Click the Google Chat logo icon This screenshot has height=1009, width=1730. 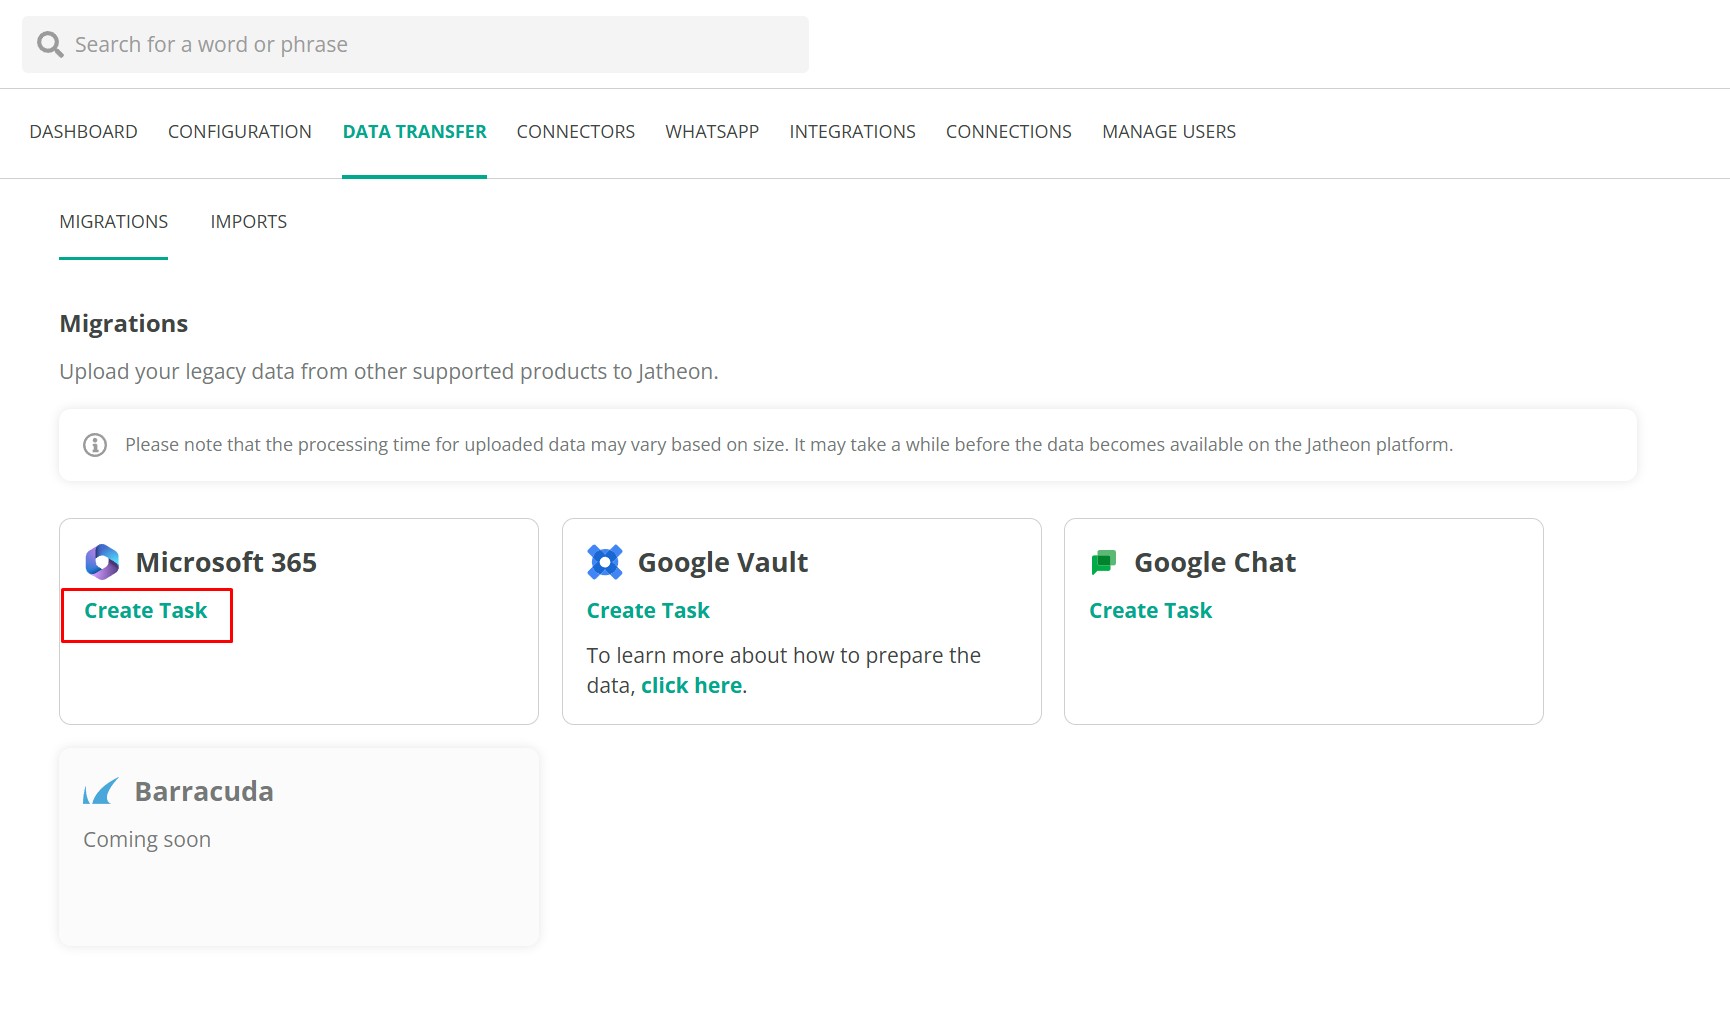[1104, 562]
